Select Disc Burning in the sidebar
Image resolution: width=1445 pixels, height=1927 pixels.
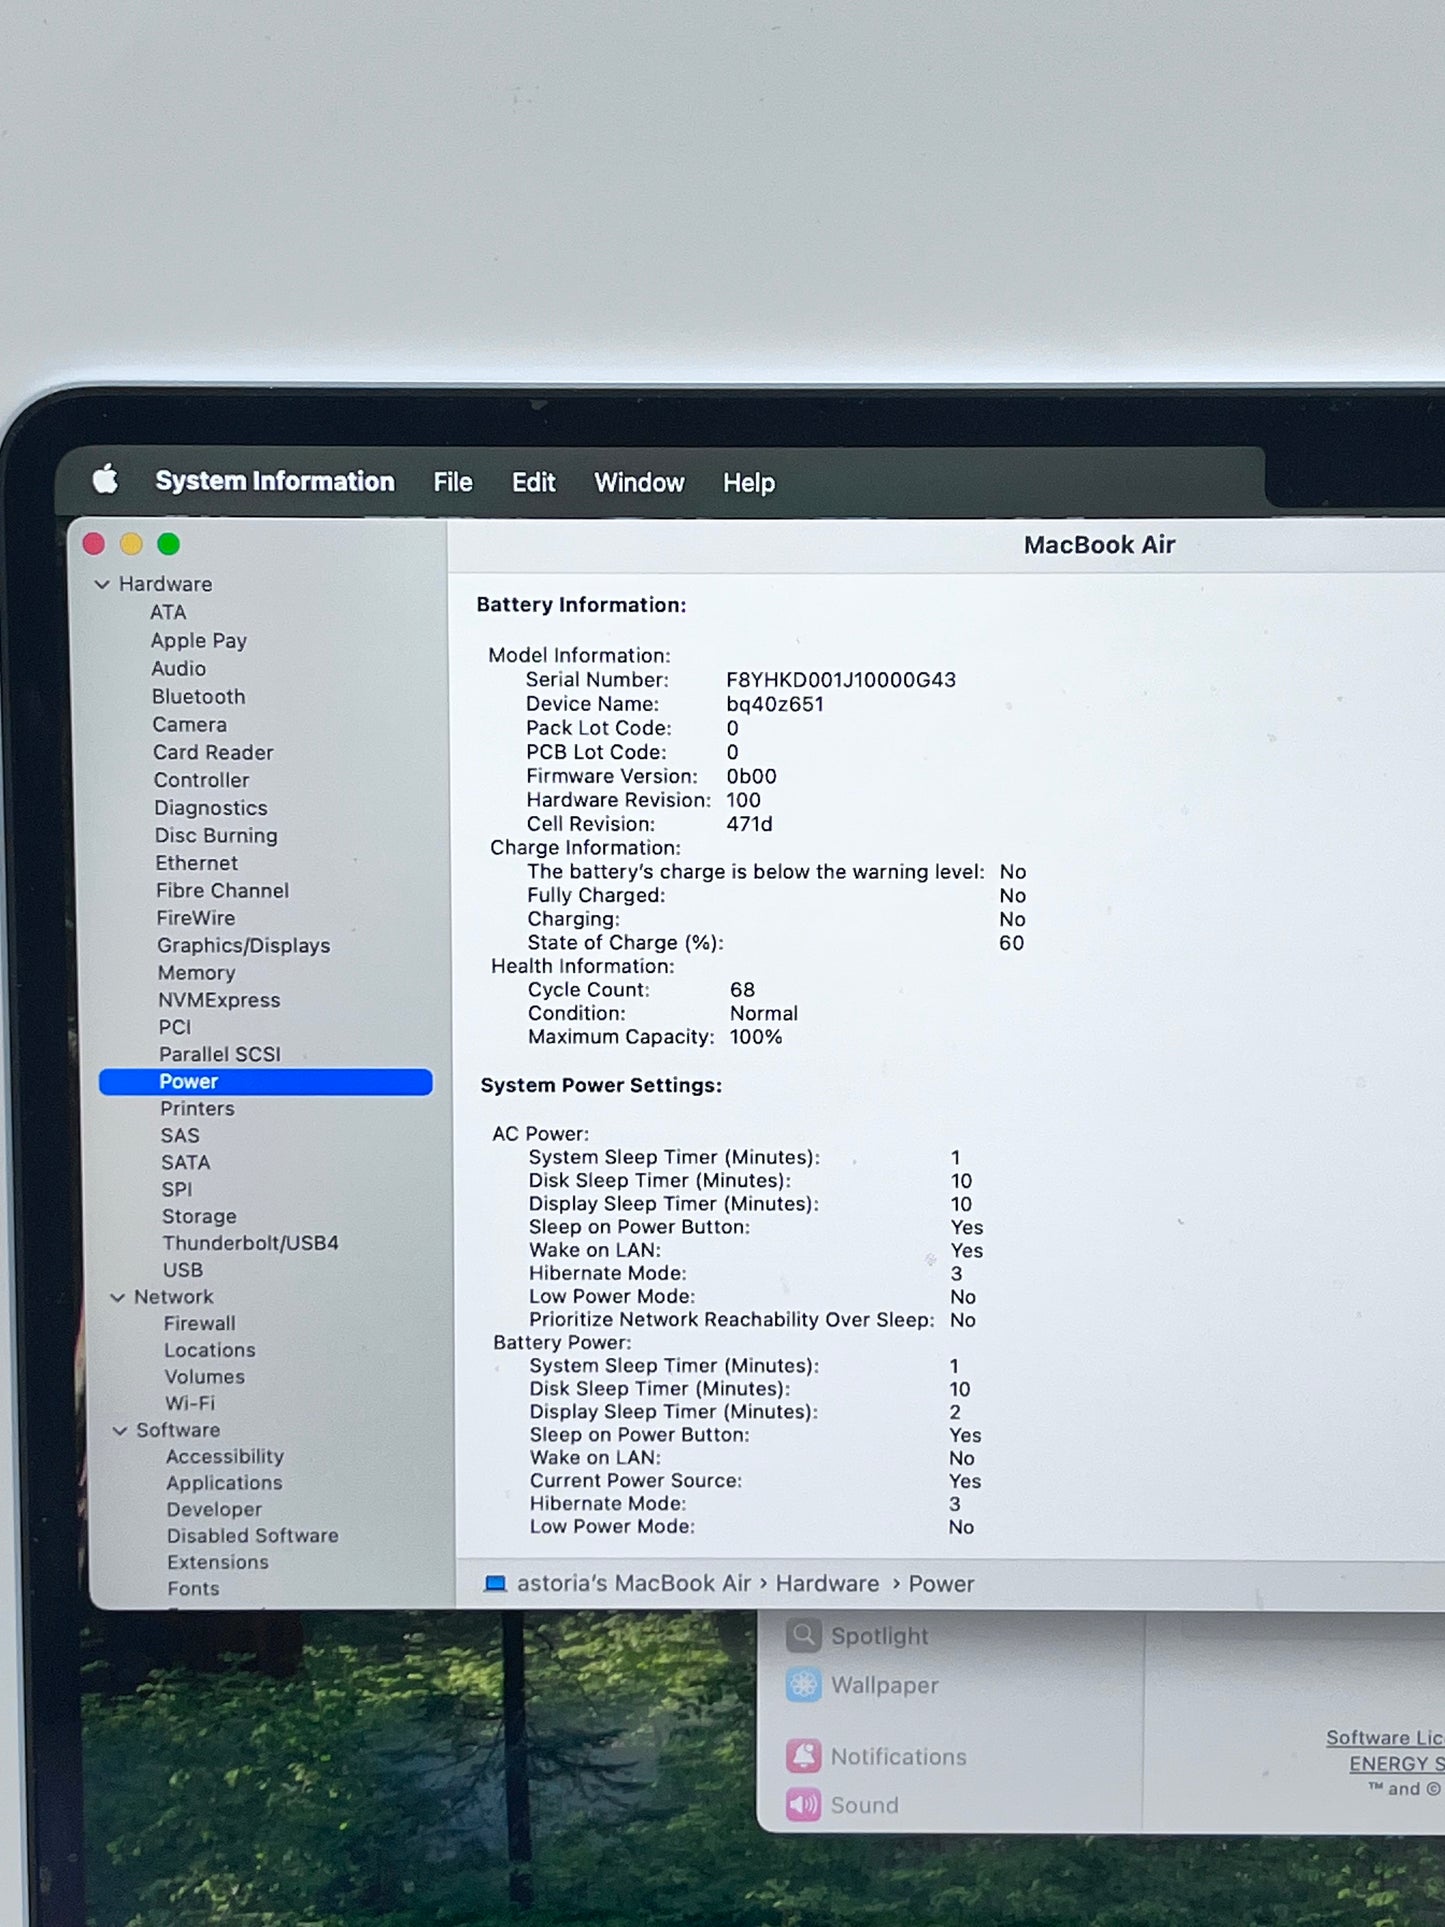[216, 835]
